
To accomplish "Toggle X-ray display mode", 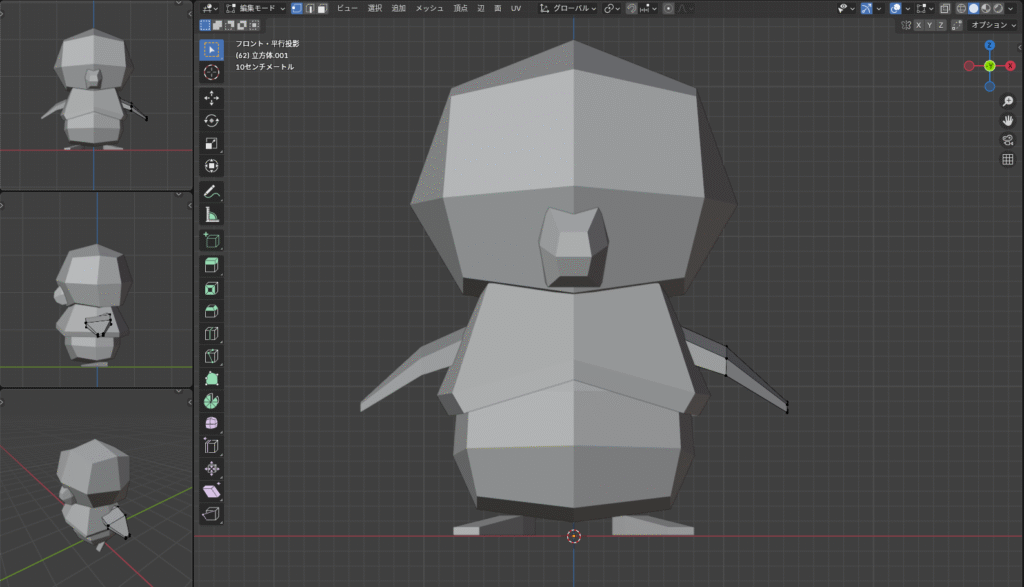I will click(x=944, y=8).
